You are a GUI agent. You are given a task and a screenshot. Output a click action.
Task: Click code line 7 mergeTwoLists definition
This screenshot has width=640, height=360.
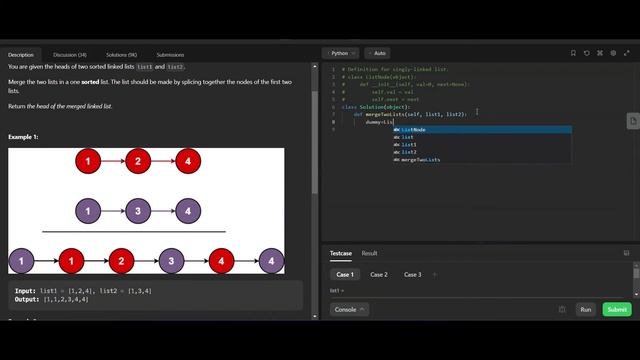point(410,114)
